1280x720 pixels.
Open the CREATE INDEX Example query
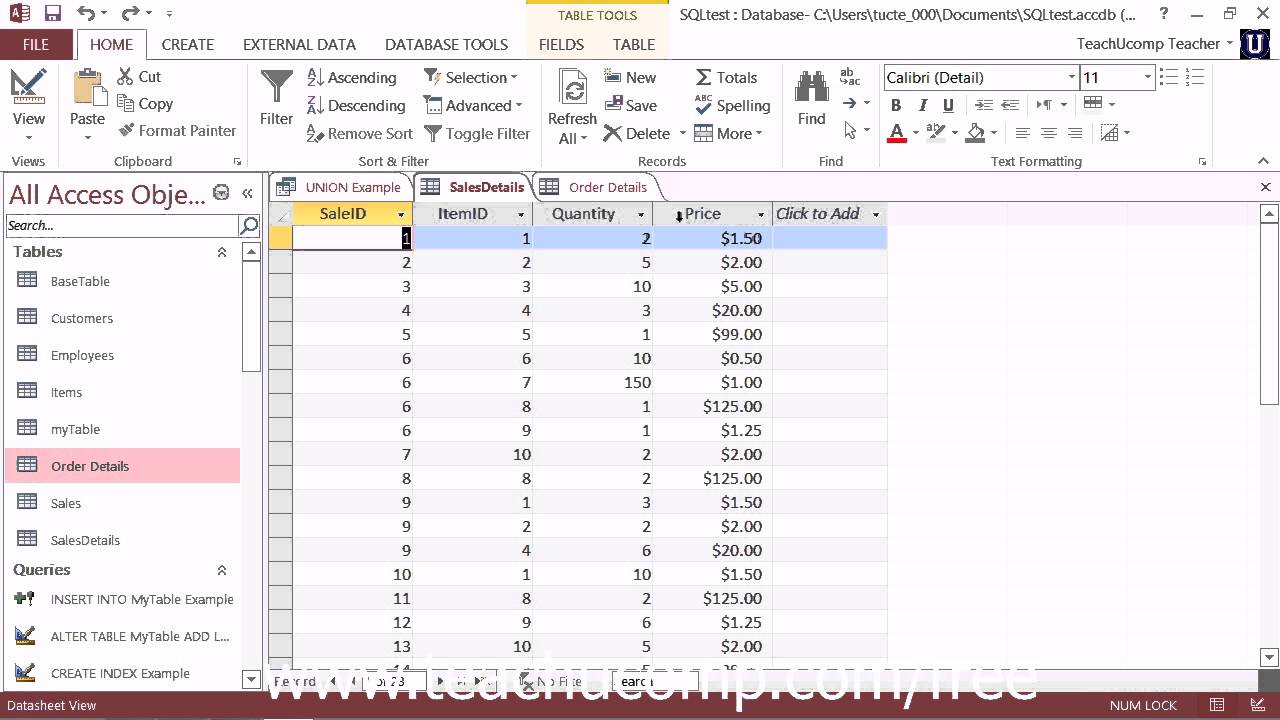pos(122,673)
